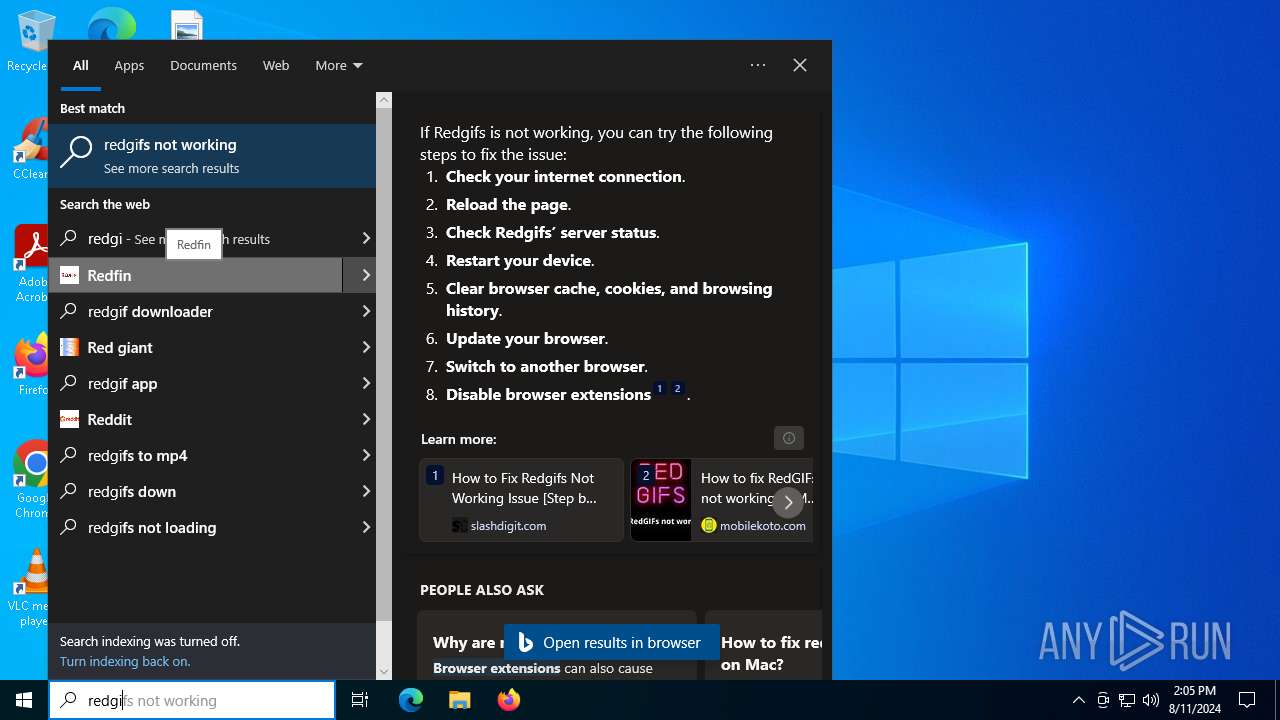
Task: Switch to the Apps tab
Action: [x=129, y=66]
